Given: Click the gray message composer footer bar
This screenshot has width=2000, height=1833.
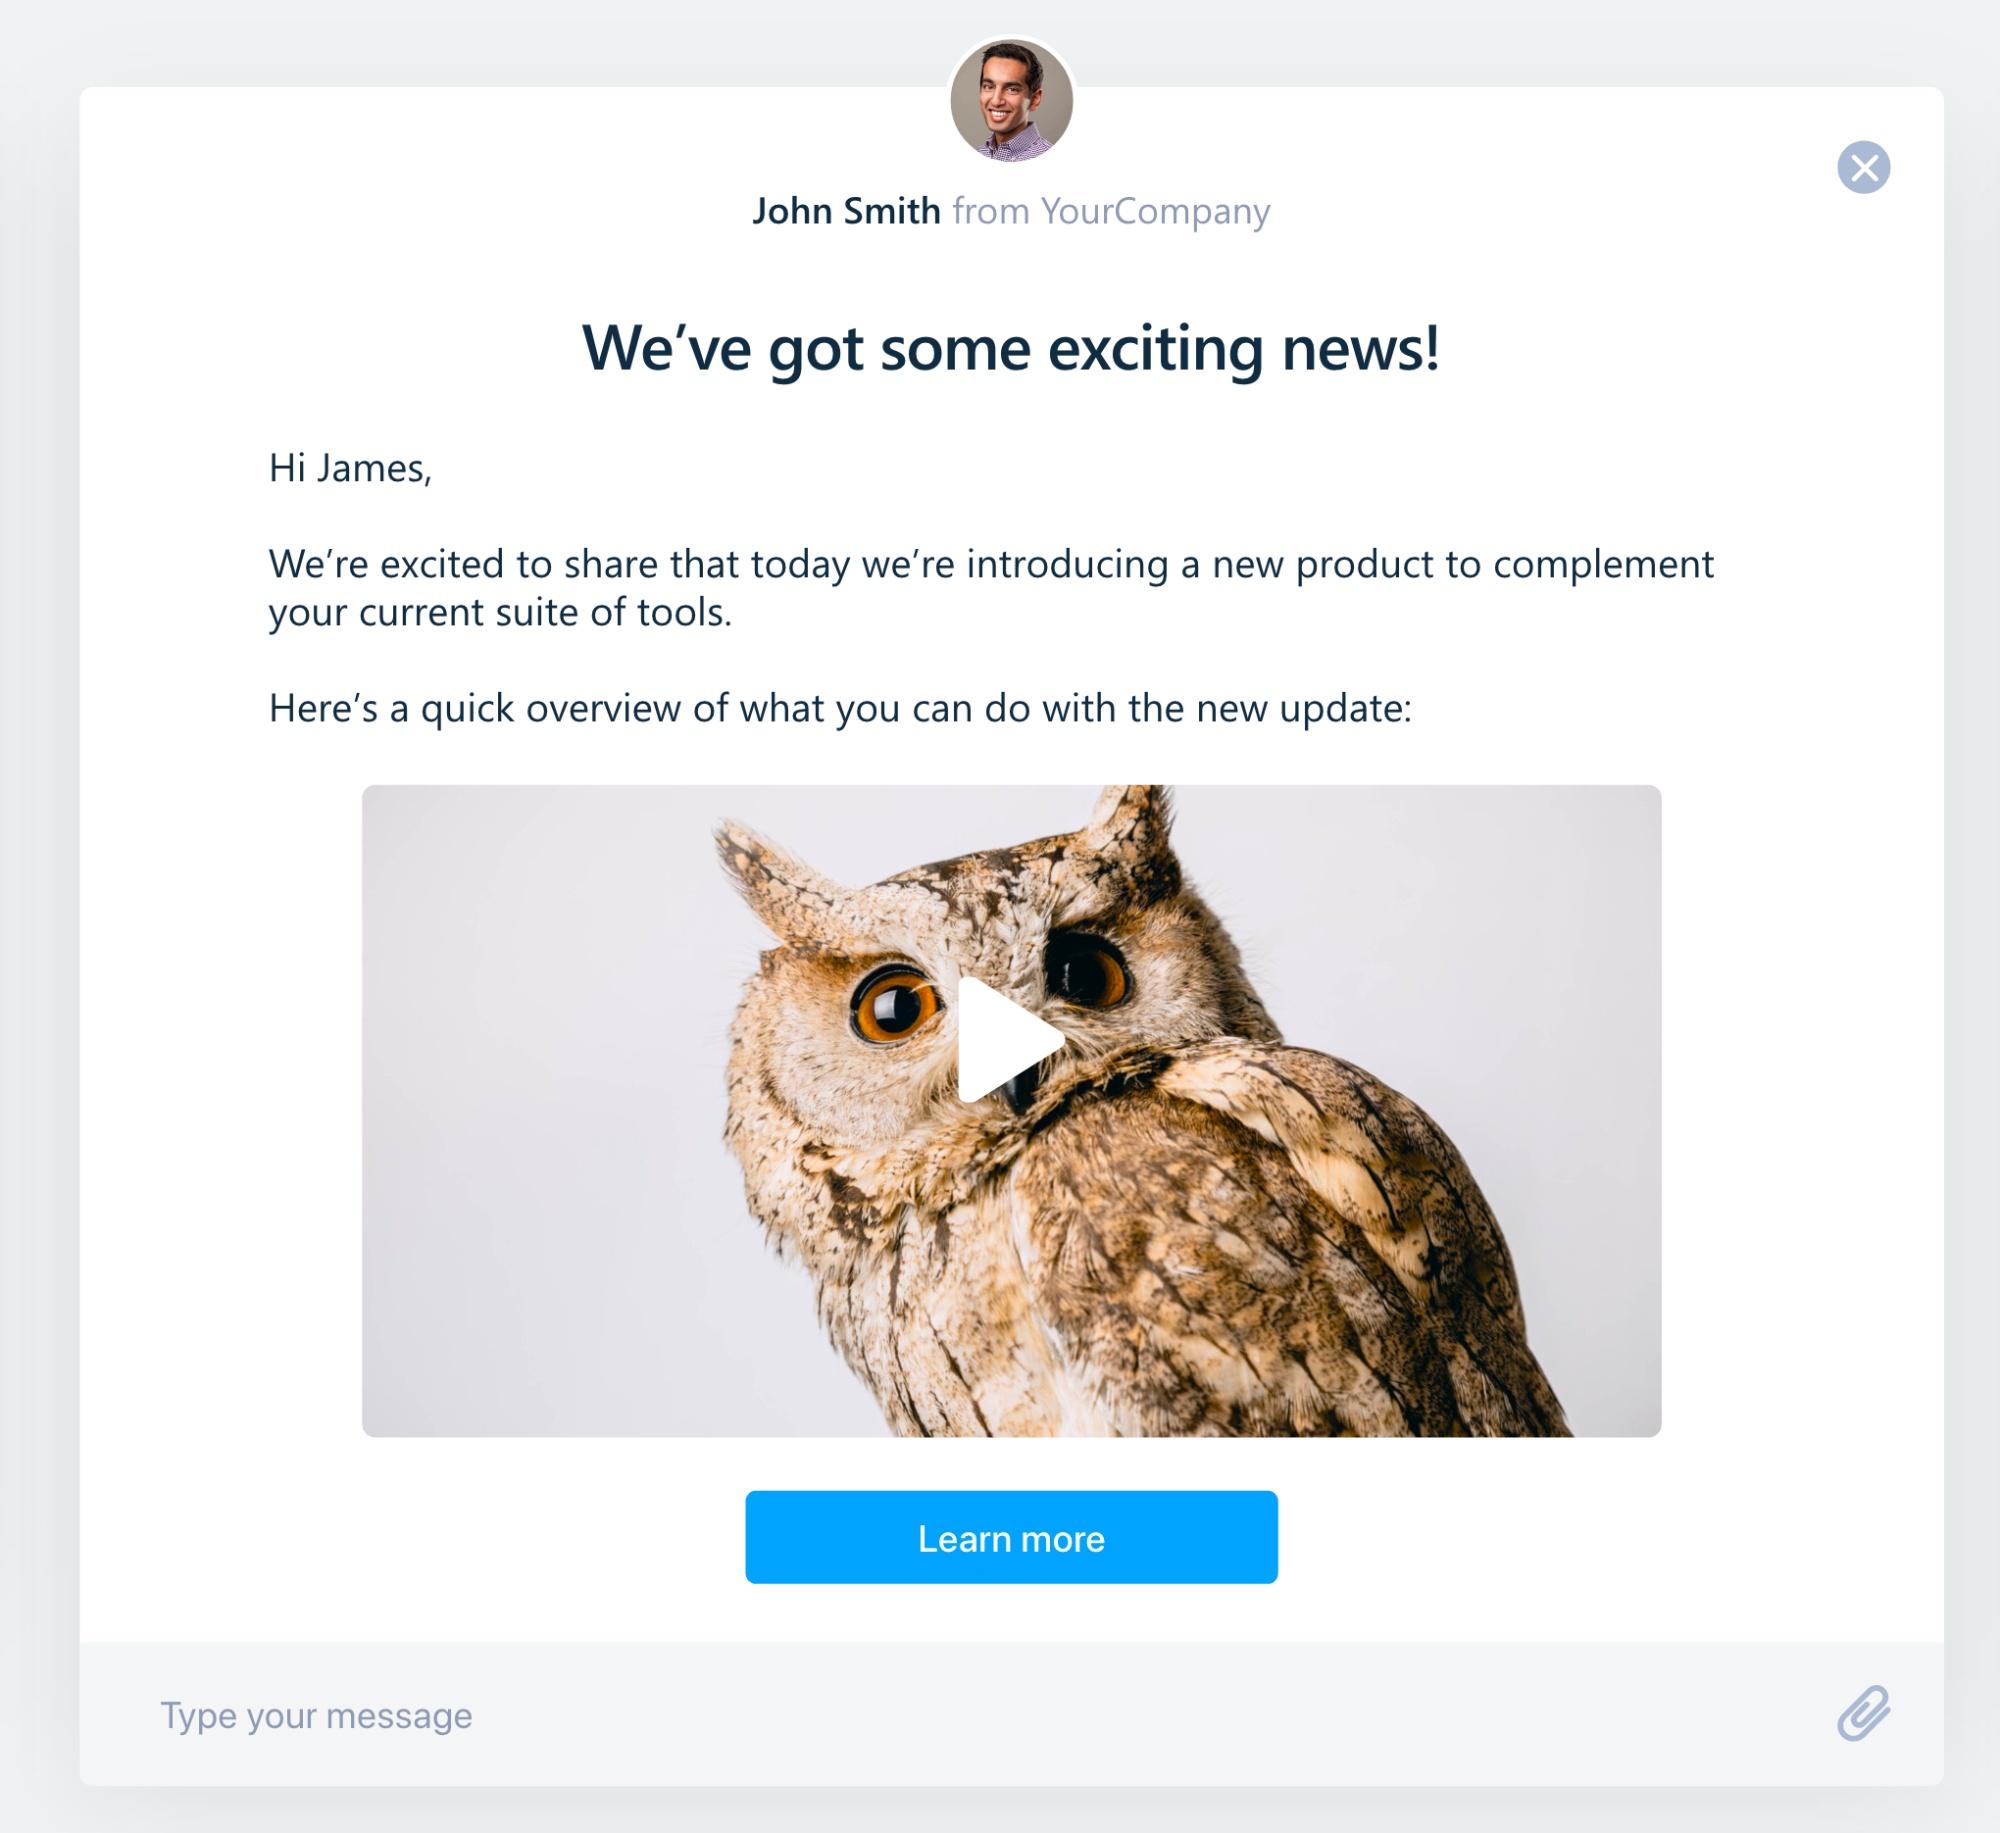Looking at the screenshot, I should tap(1011, 1714).
